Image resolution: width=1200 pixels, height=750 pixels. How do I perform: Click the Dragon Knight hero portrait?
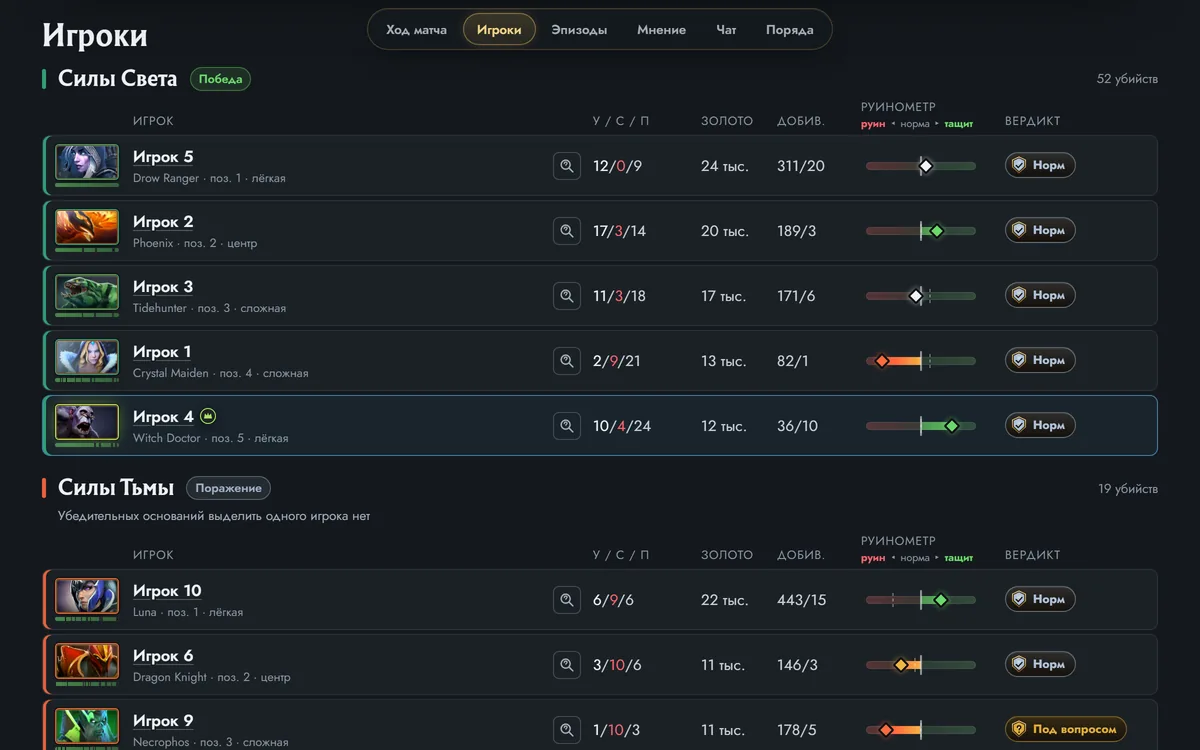[87, 661]
